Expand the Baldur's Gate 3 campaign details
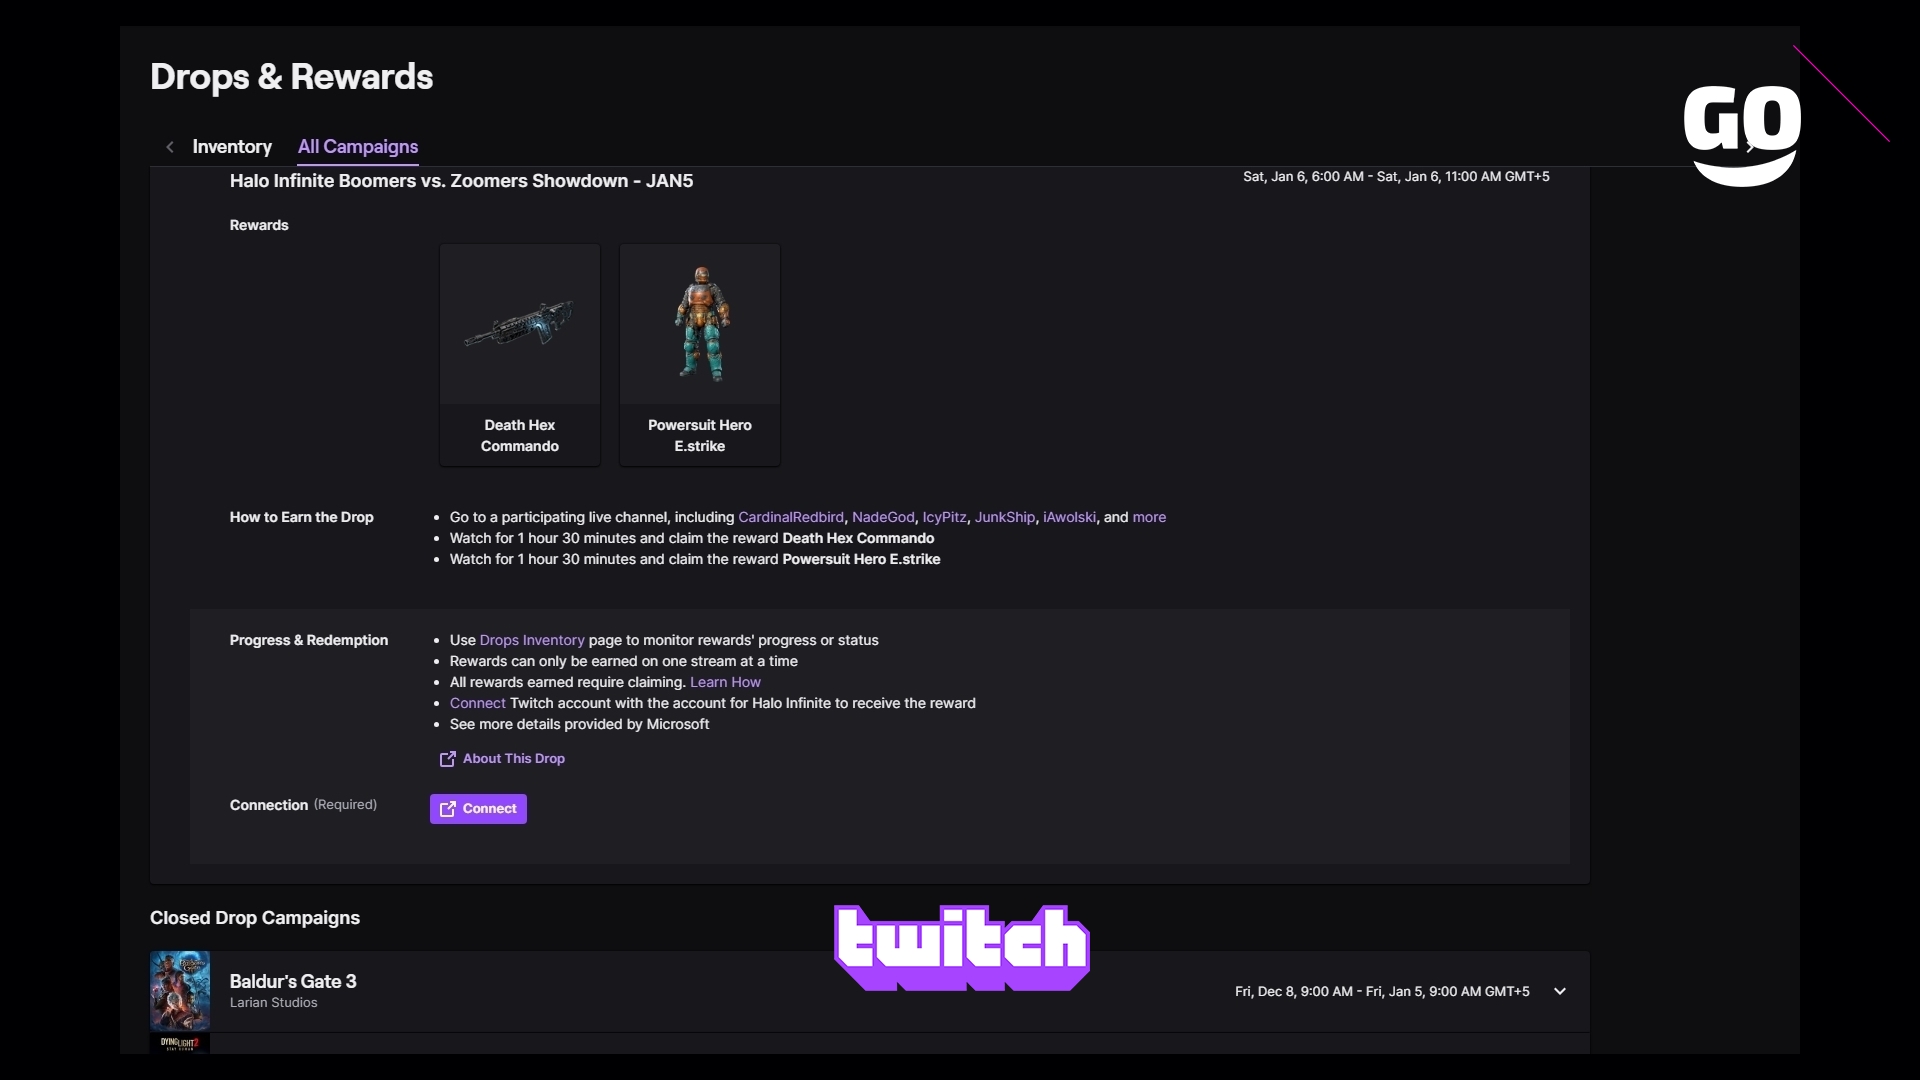Screen dimensions: 1920x1080 point(1560,990)
